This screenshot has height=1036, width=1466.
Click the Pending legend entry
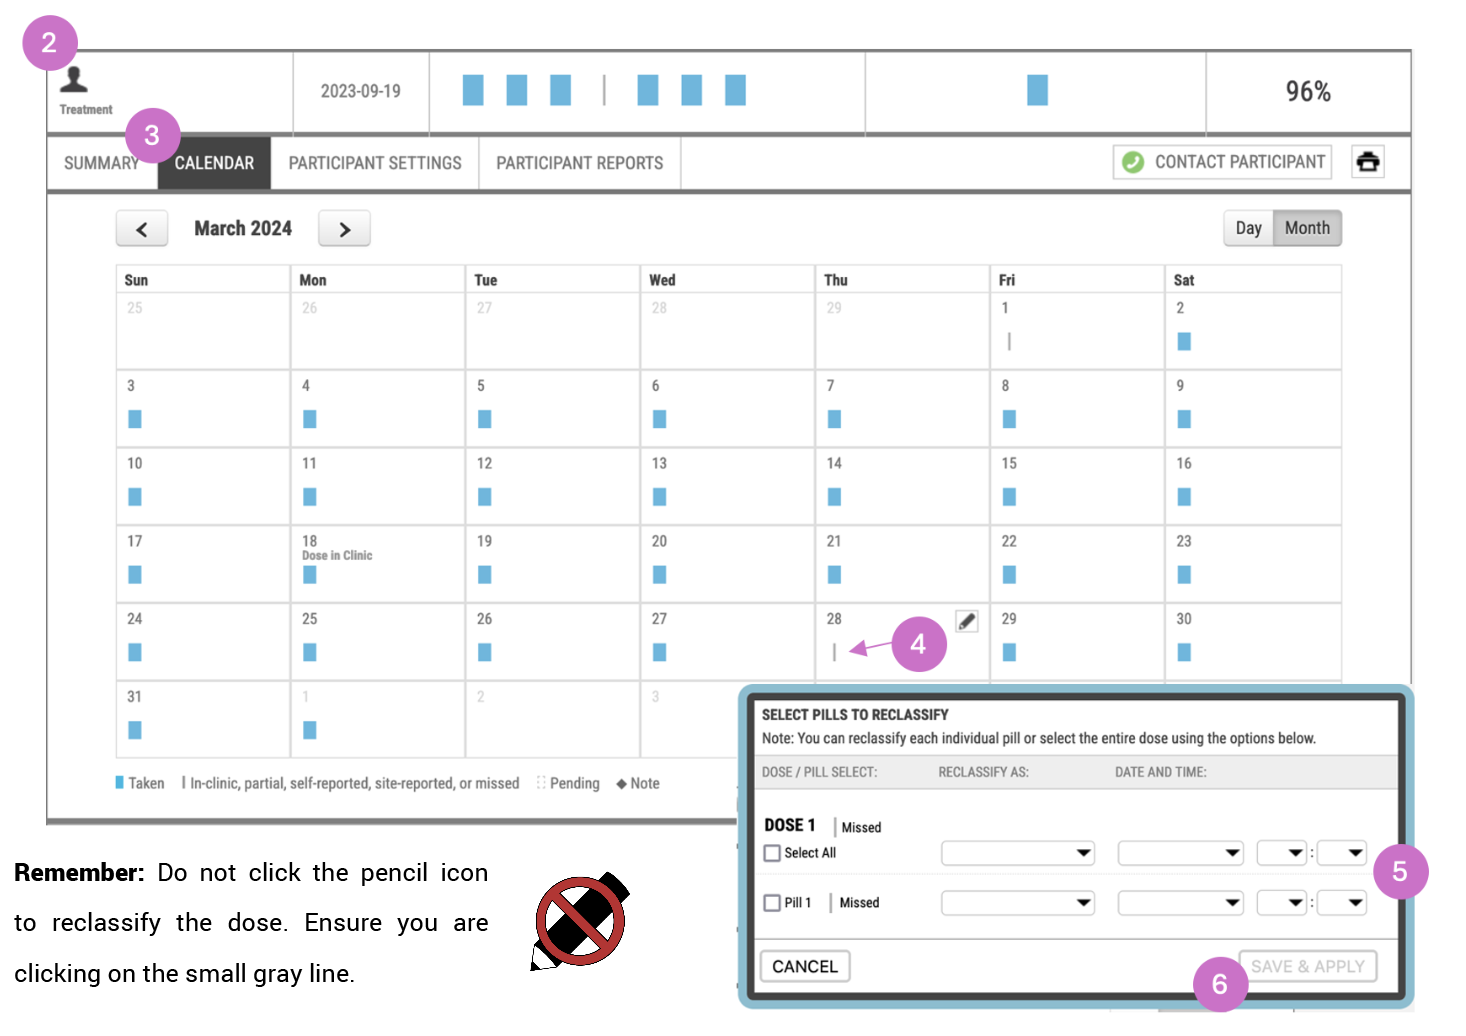pyautogui.click(x=568, y=783)
